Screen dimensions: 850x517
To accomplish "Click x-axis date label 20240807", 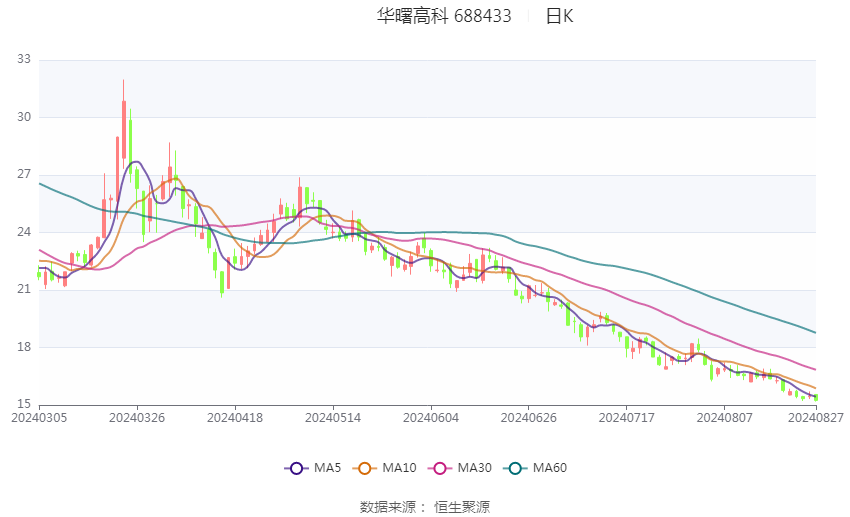I will click(x=725, y=418).
